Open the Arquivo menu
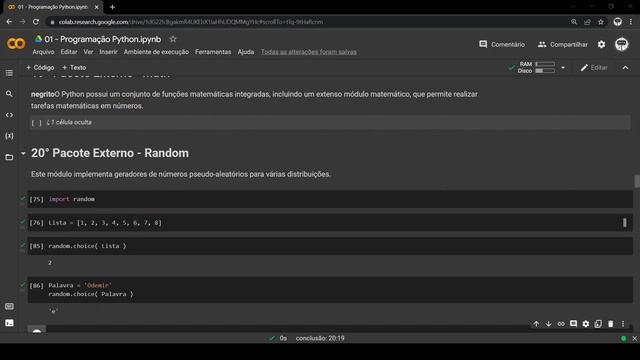 coord(43,52)
